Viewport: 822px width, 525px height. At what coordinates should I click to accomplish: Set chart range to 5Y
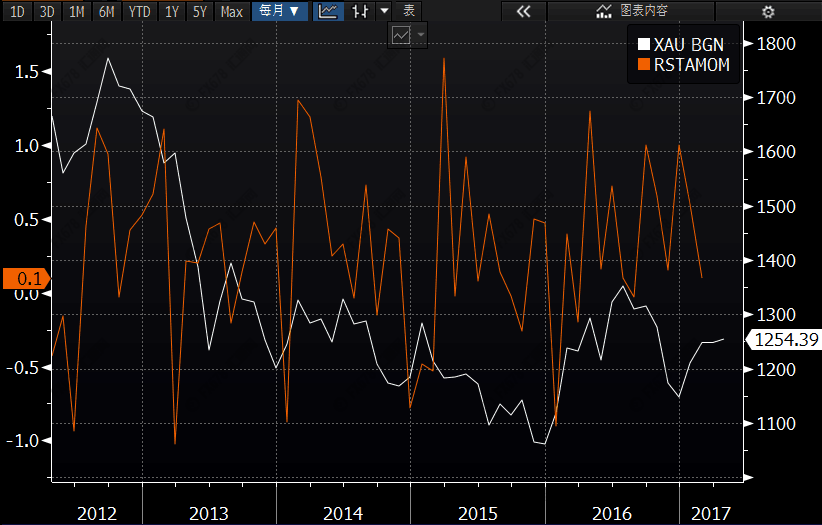click(x=200, y=11)
